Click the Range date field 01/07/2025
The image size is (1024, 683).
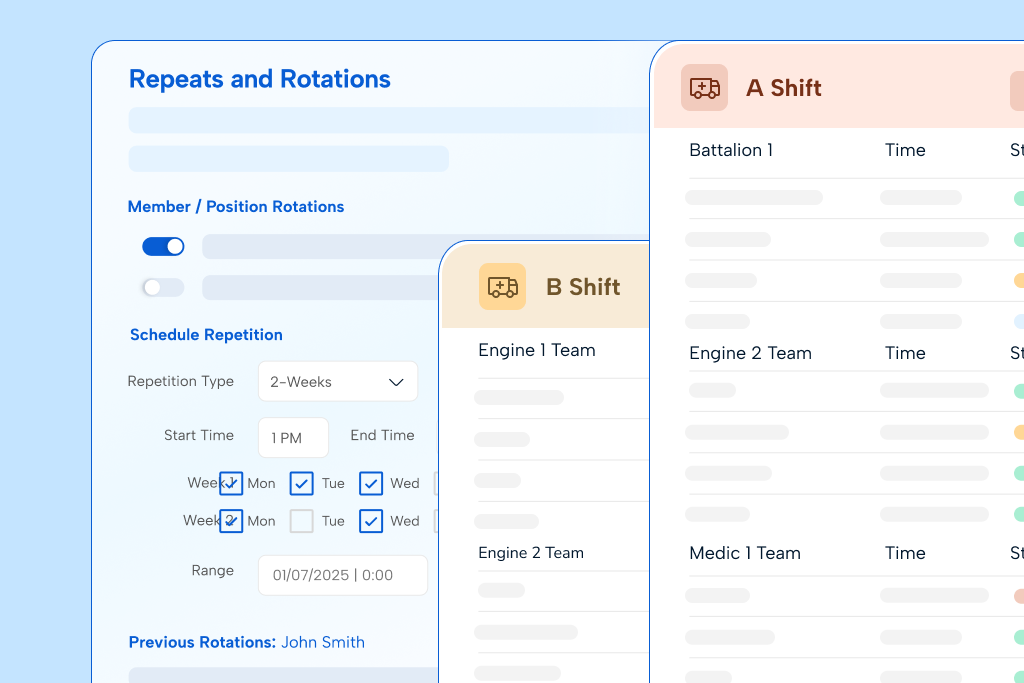point(342,575)
